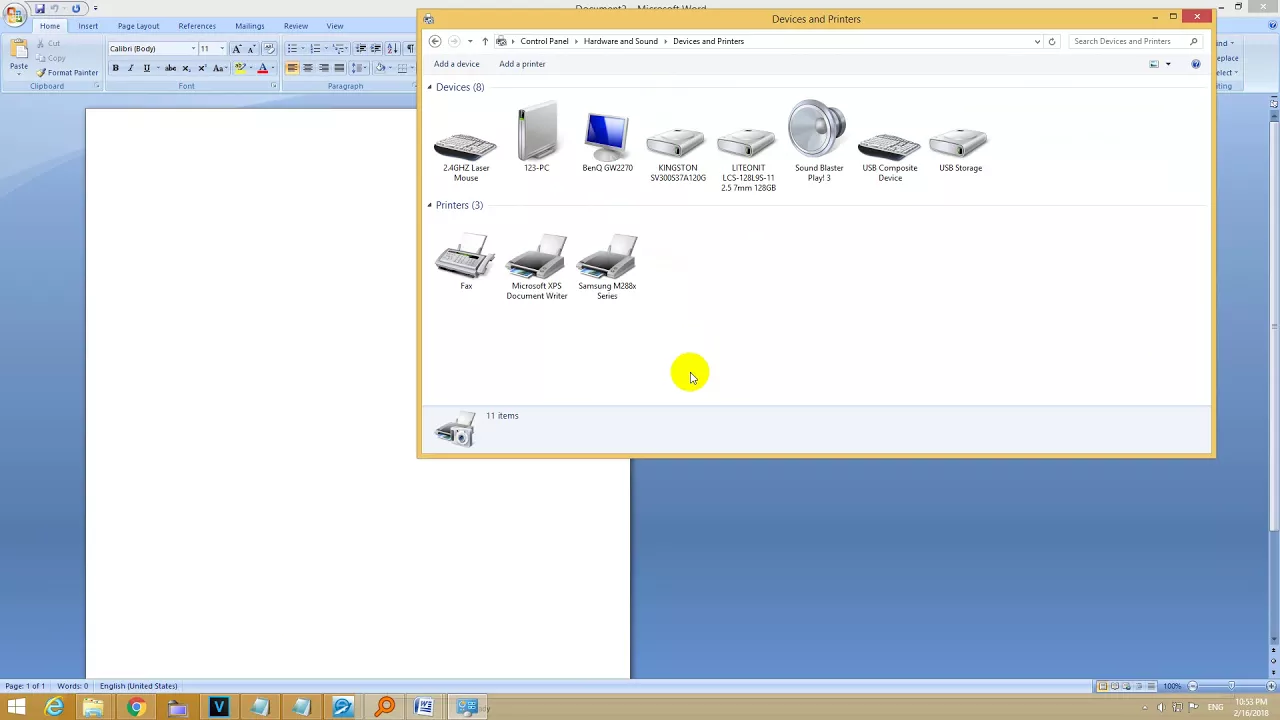
Task: Save document via Quick Access toolbar in Word
Action: [x=40, y=8]
